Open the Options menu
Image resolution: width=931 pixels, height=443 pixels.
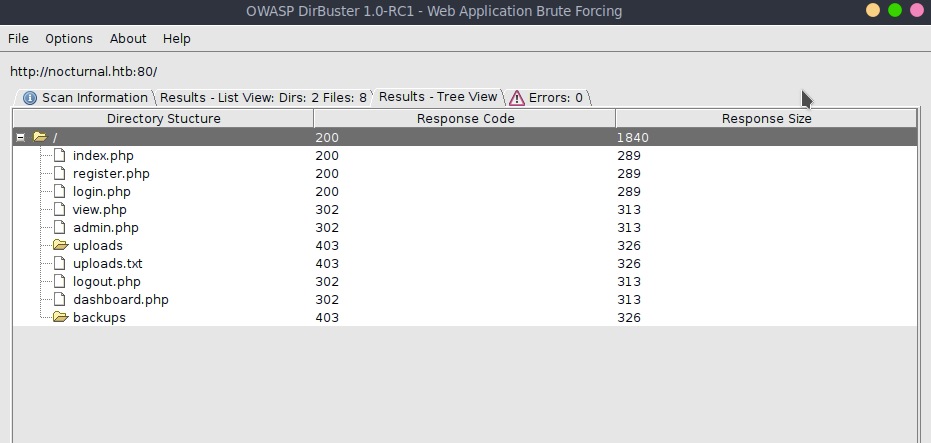pos(69,39)
